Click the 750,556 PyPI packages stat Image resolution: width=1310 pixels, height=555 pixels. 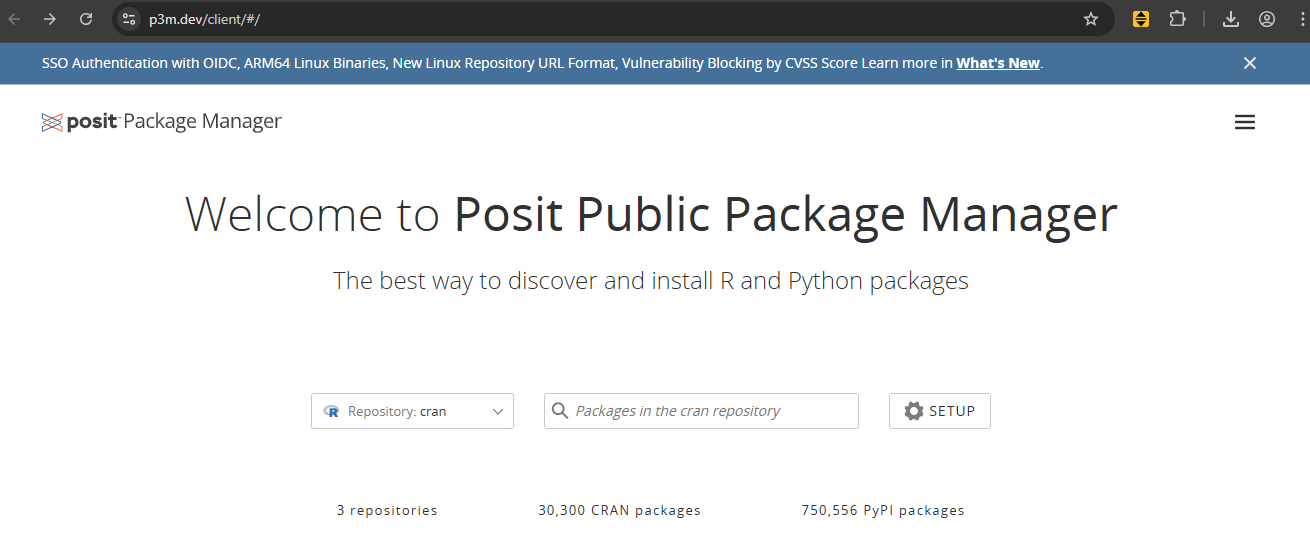[882, 510]
